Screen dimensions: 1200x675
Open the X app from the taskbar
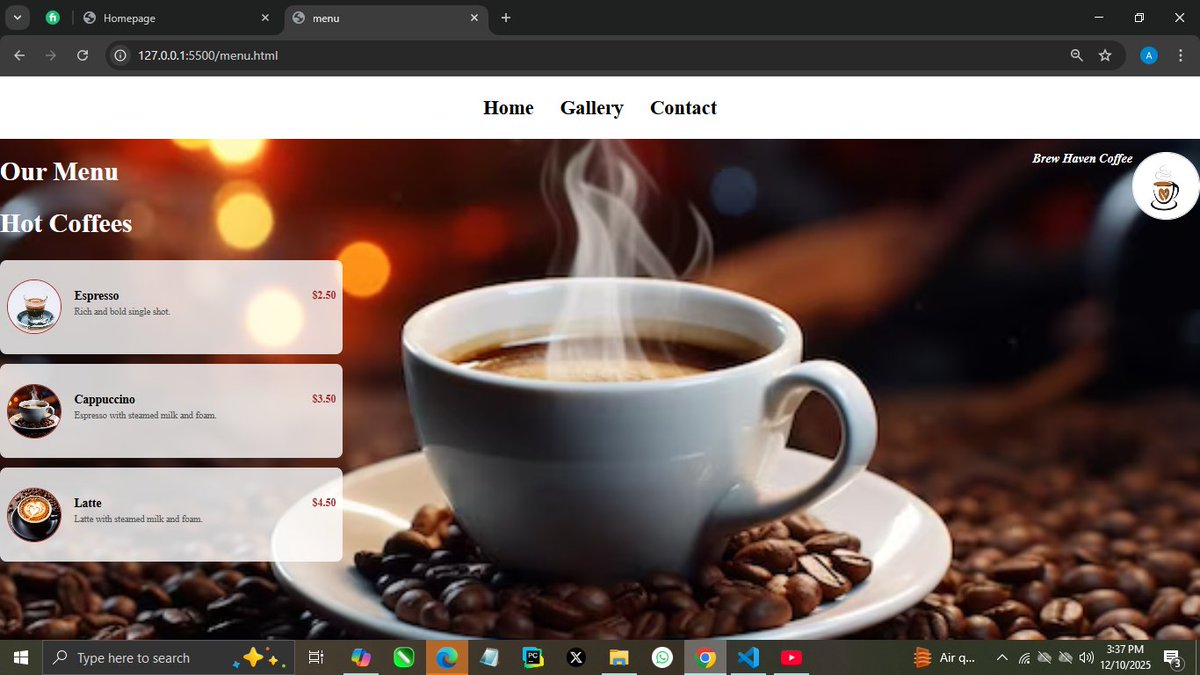pos(576,657)
